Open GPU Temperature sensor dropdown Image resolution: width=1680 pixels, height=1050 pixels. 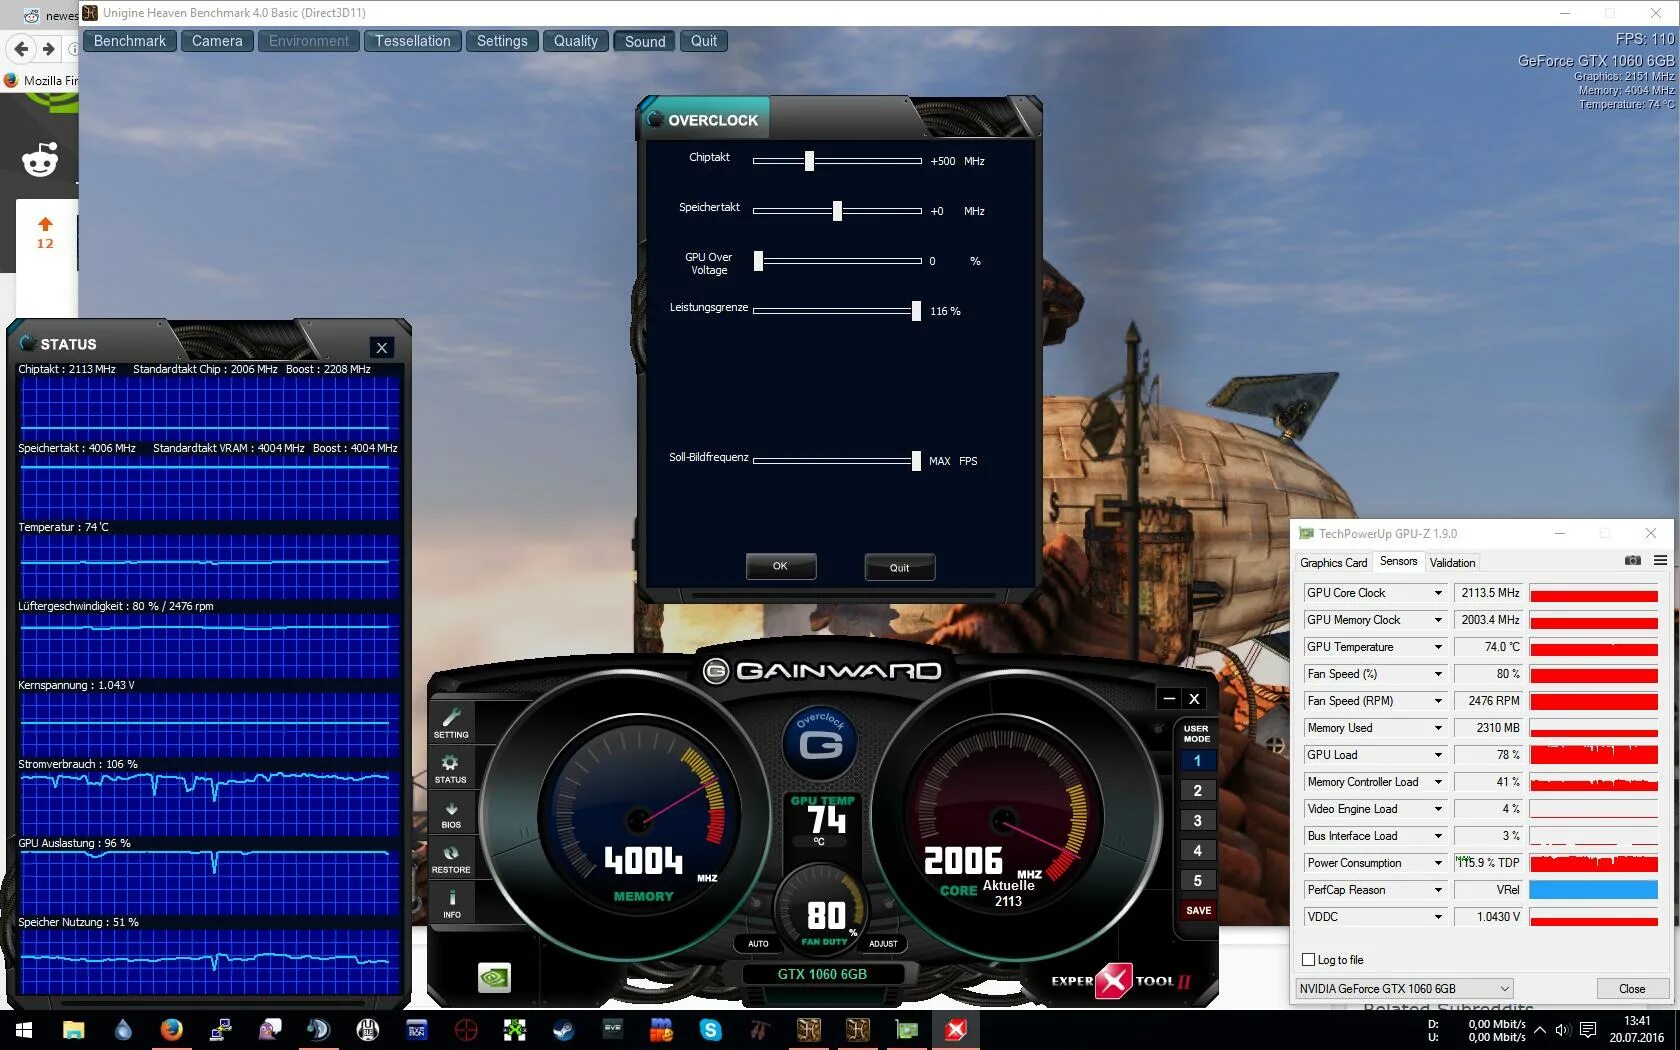[x=1438, y=647]
